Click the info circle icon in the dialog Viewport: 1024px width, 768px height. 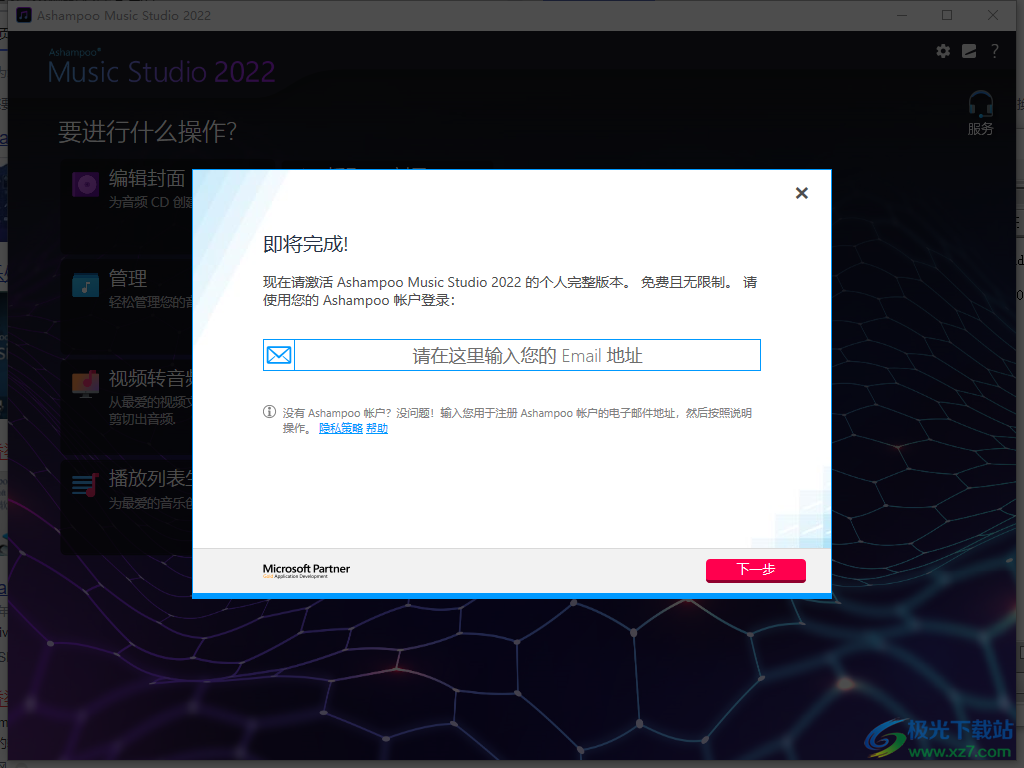[x=268, y=412]
